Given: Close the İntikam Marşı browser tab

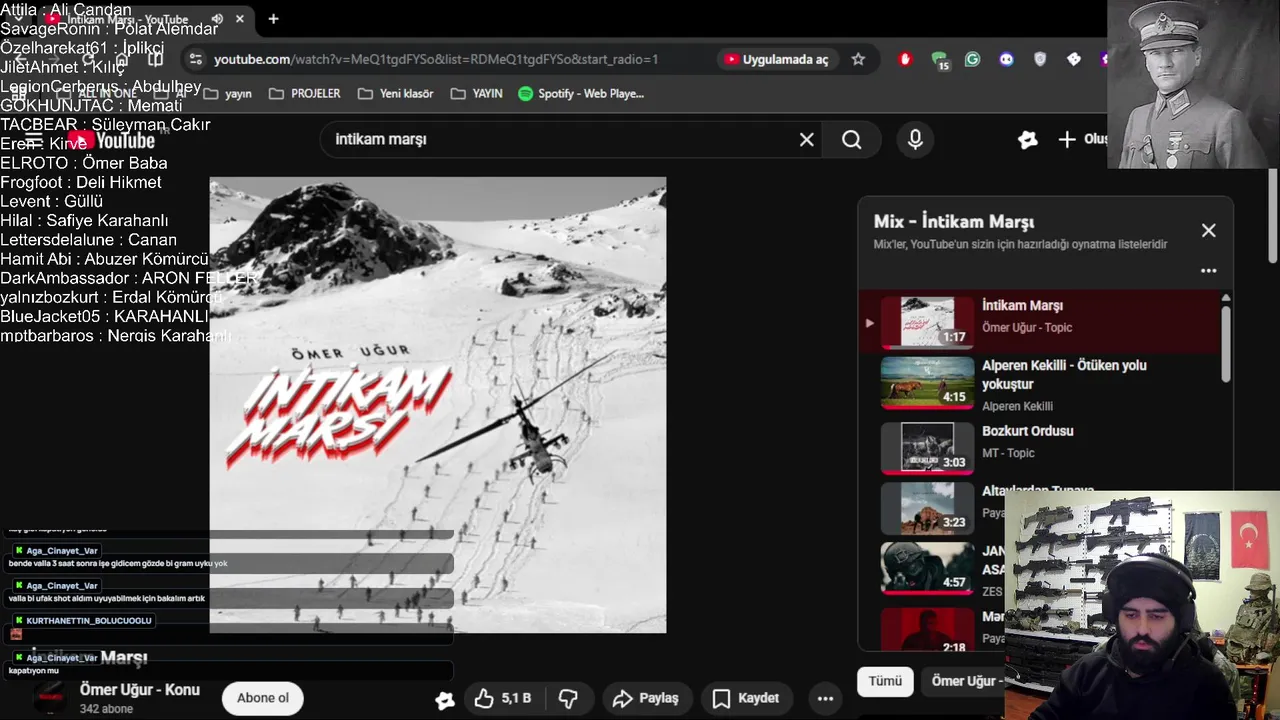Looking at the screenshot, I should pos(240,18).
